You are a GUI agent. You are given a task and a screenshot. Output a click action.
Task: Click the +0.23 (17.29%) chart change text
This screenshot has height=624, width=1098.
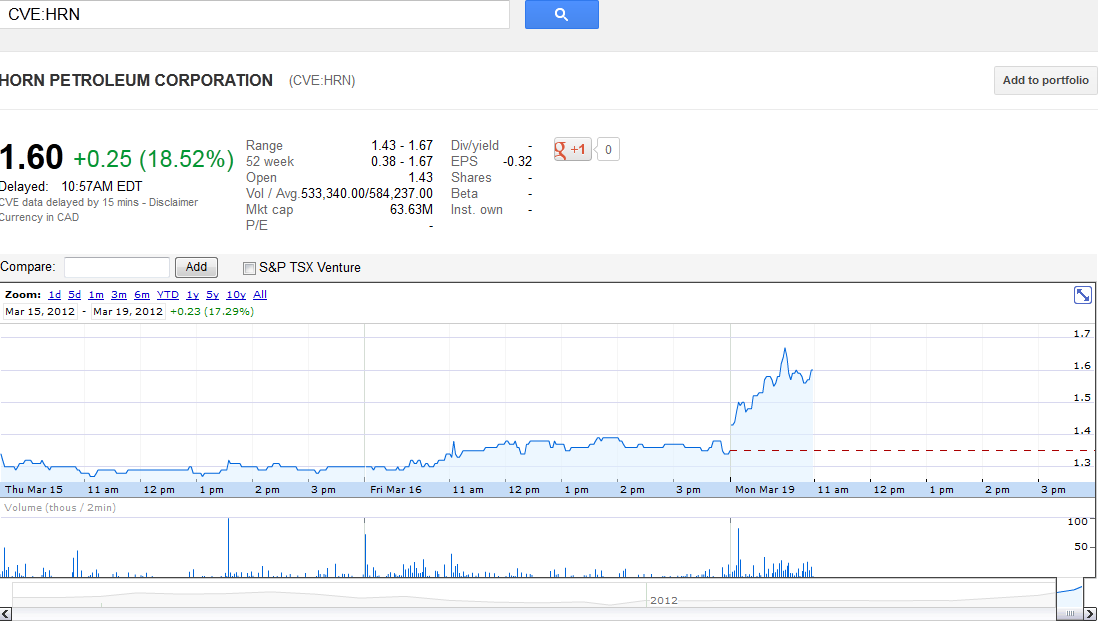tap(212, 311)
